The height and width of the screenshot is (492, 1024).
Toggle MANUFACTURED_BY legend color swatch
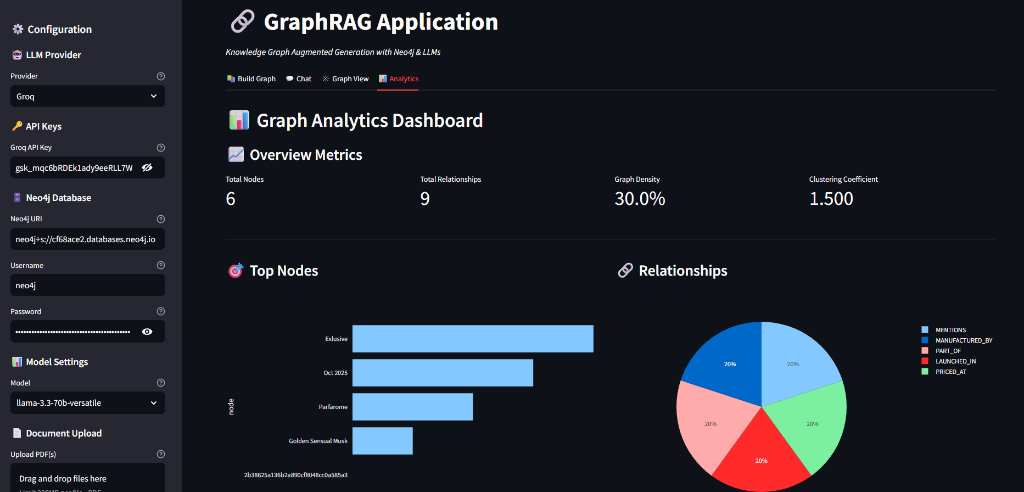pos(925,340)
